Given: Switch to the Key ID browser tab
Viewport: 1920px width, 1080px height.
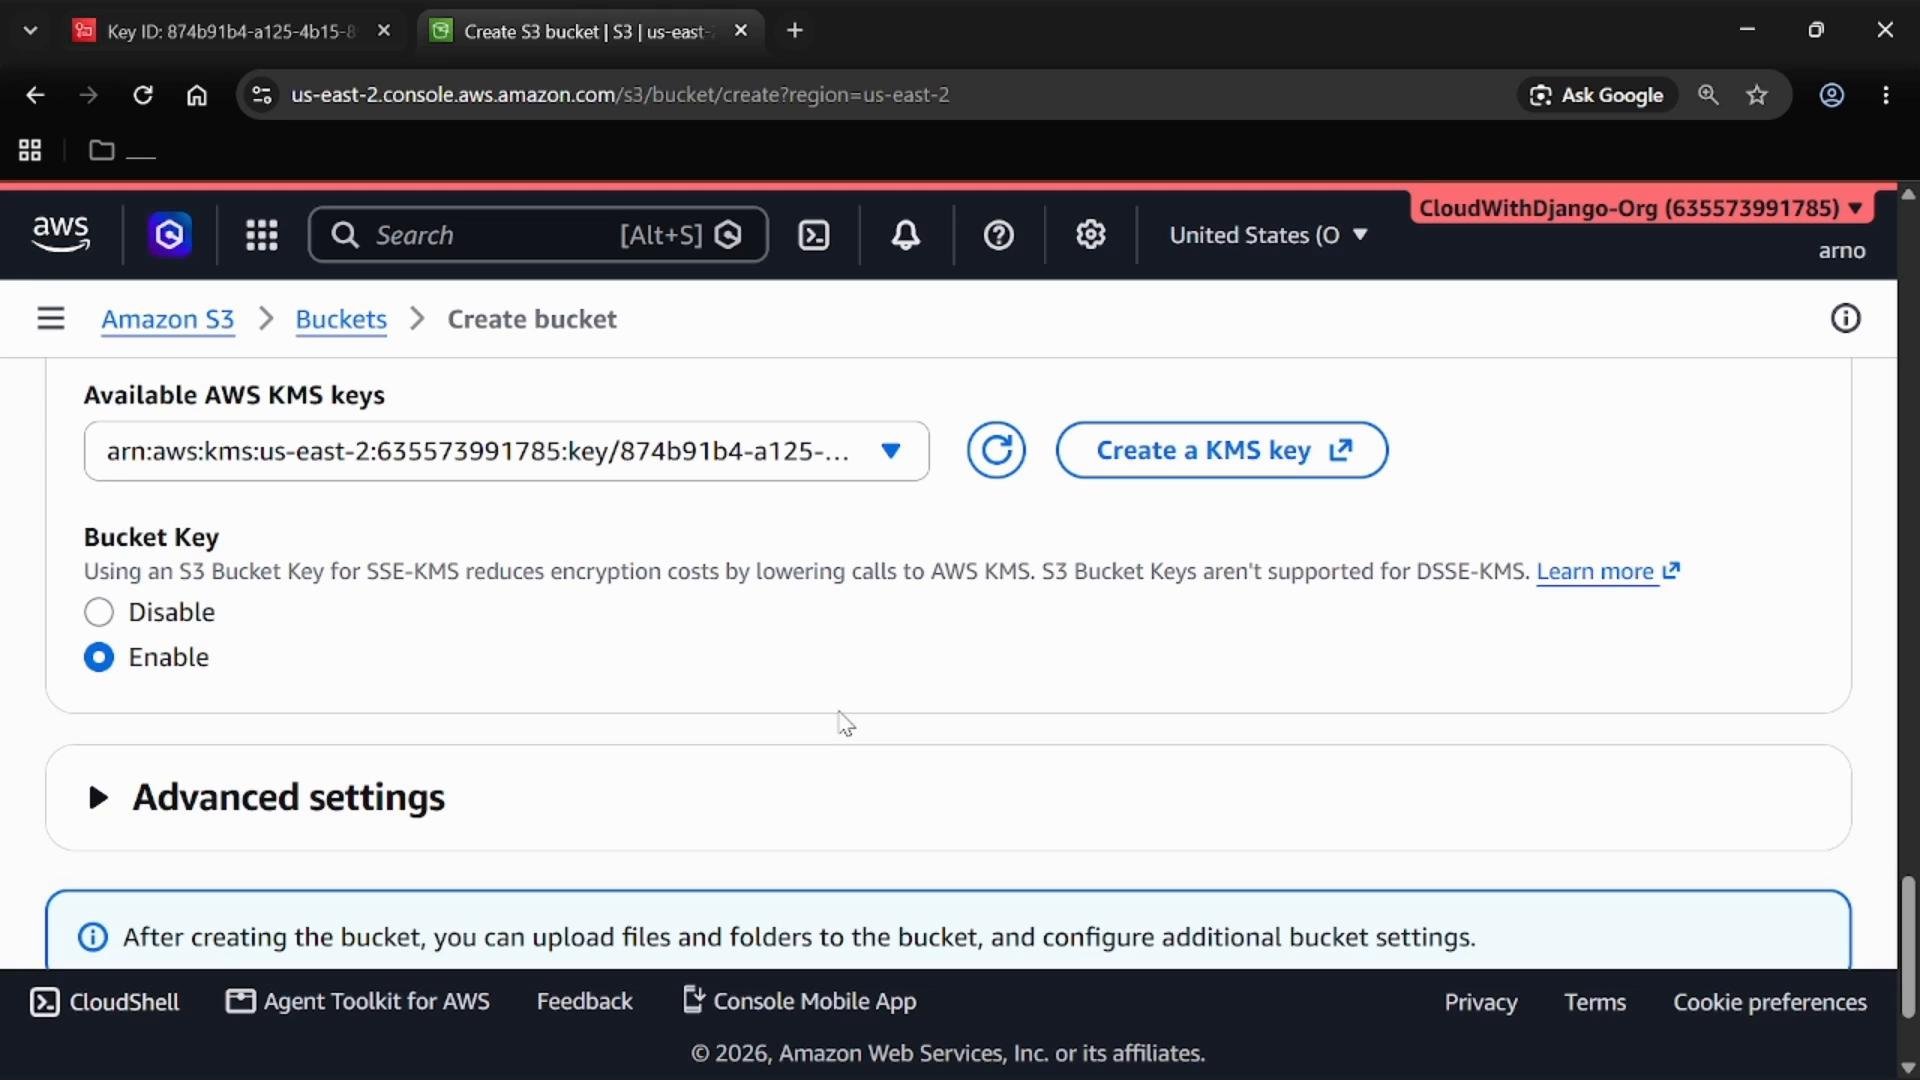Looking at the screenshot, I should click(229, 31).
